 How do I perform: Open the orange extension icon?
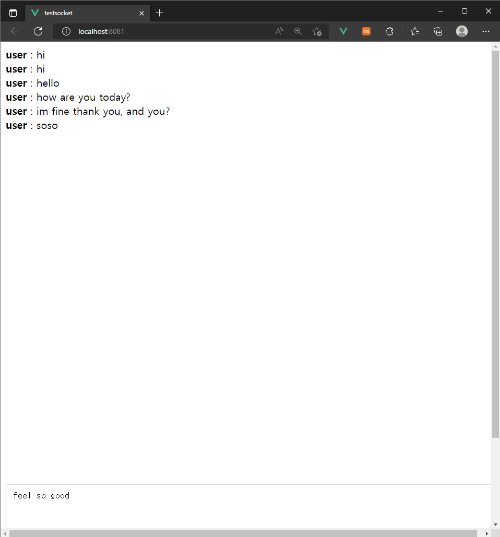pos(366,32)
